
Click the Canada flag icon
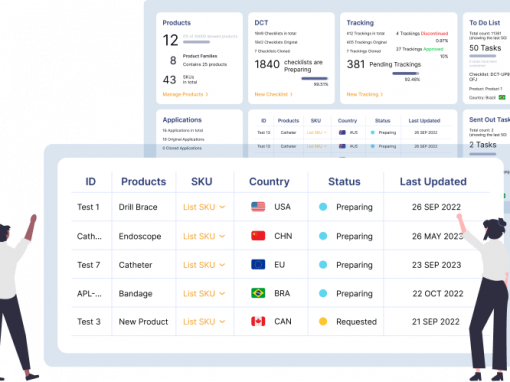point(258,322)
